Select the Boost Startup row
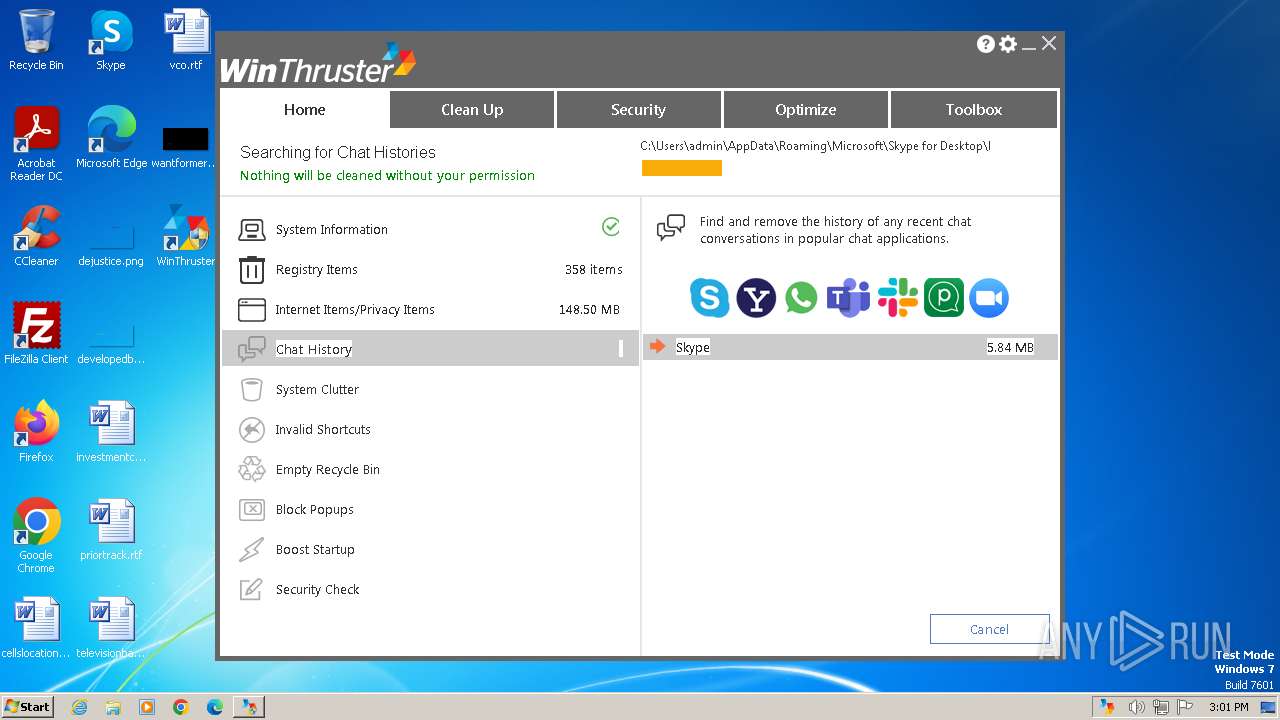 430,550
